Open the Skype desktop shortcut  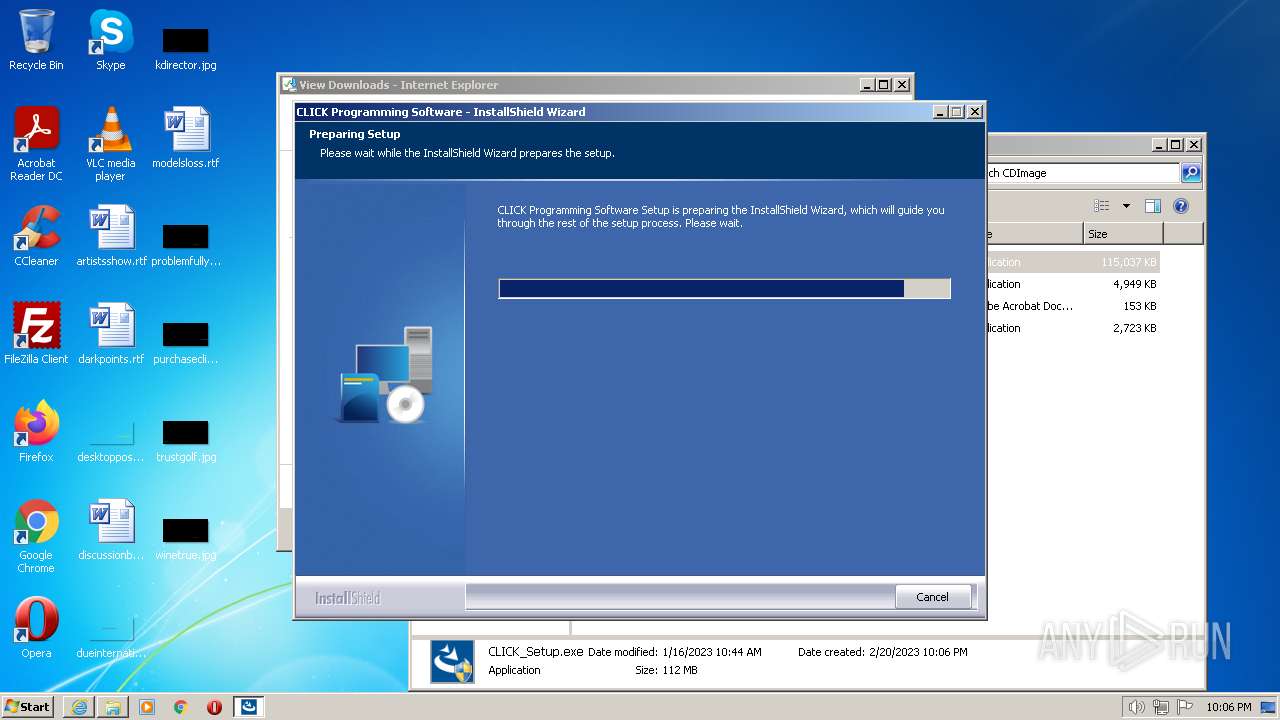click(110, 40)
